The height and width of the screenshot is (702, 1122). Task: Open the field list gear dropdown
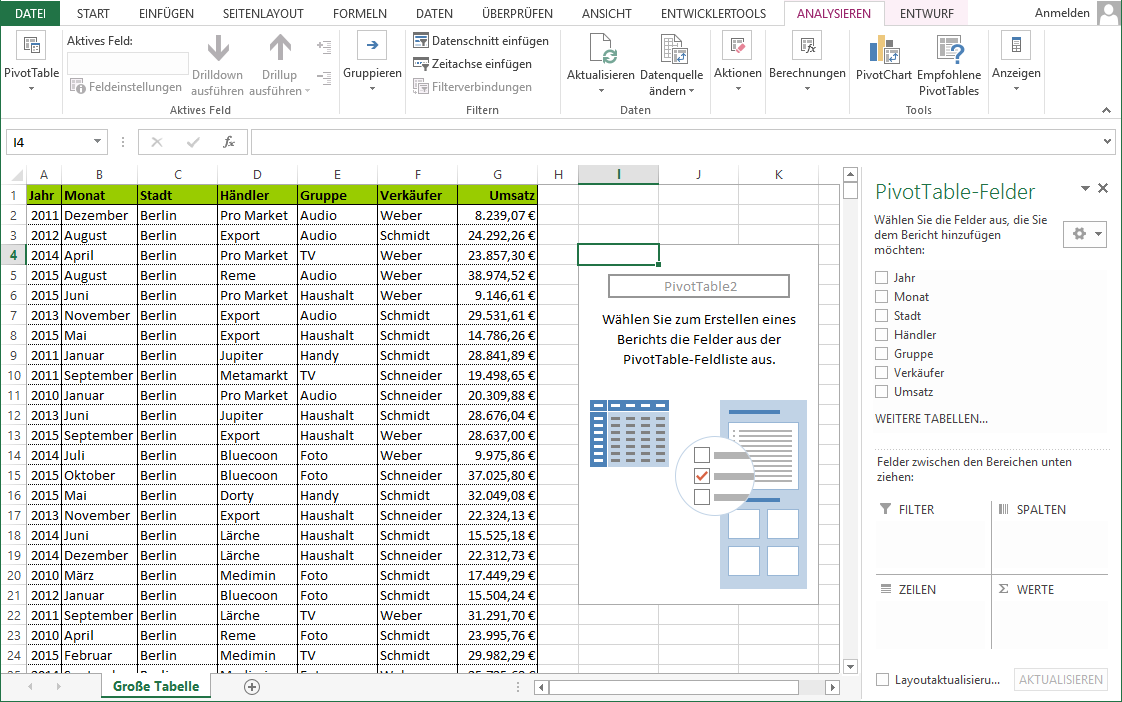(x=1084, y=234)
